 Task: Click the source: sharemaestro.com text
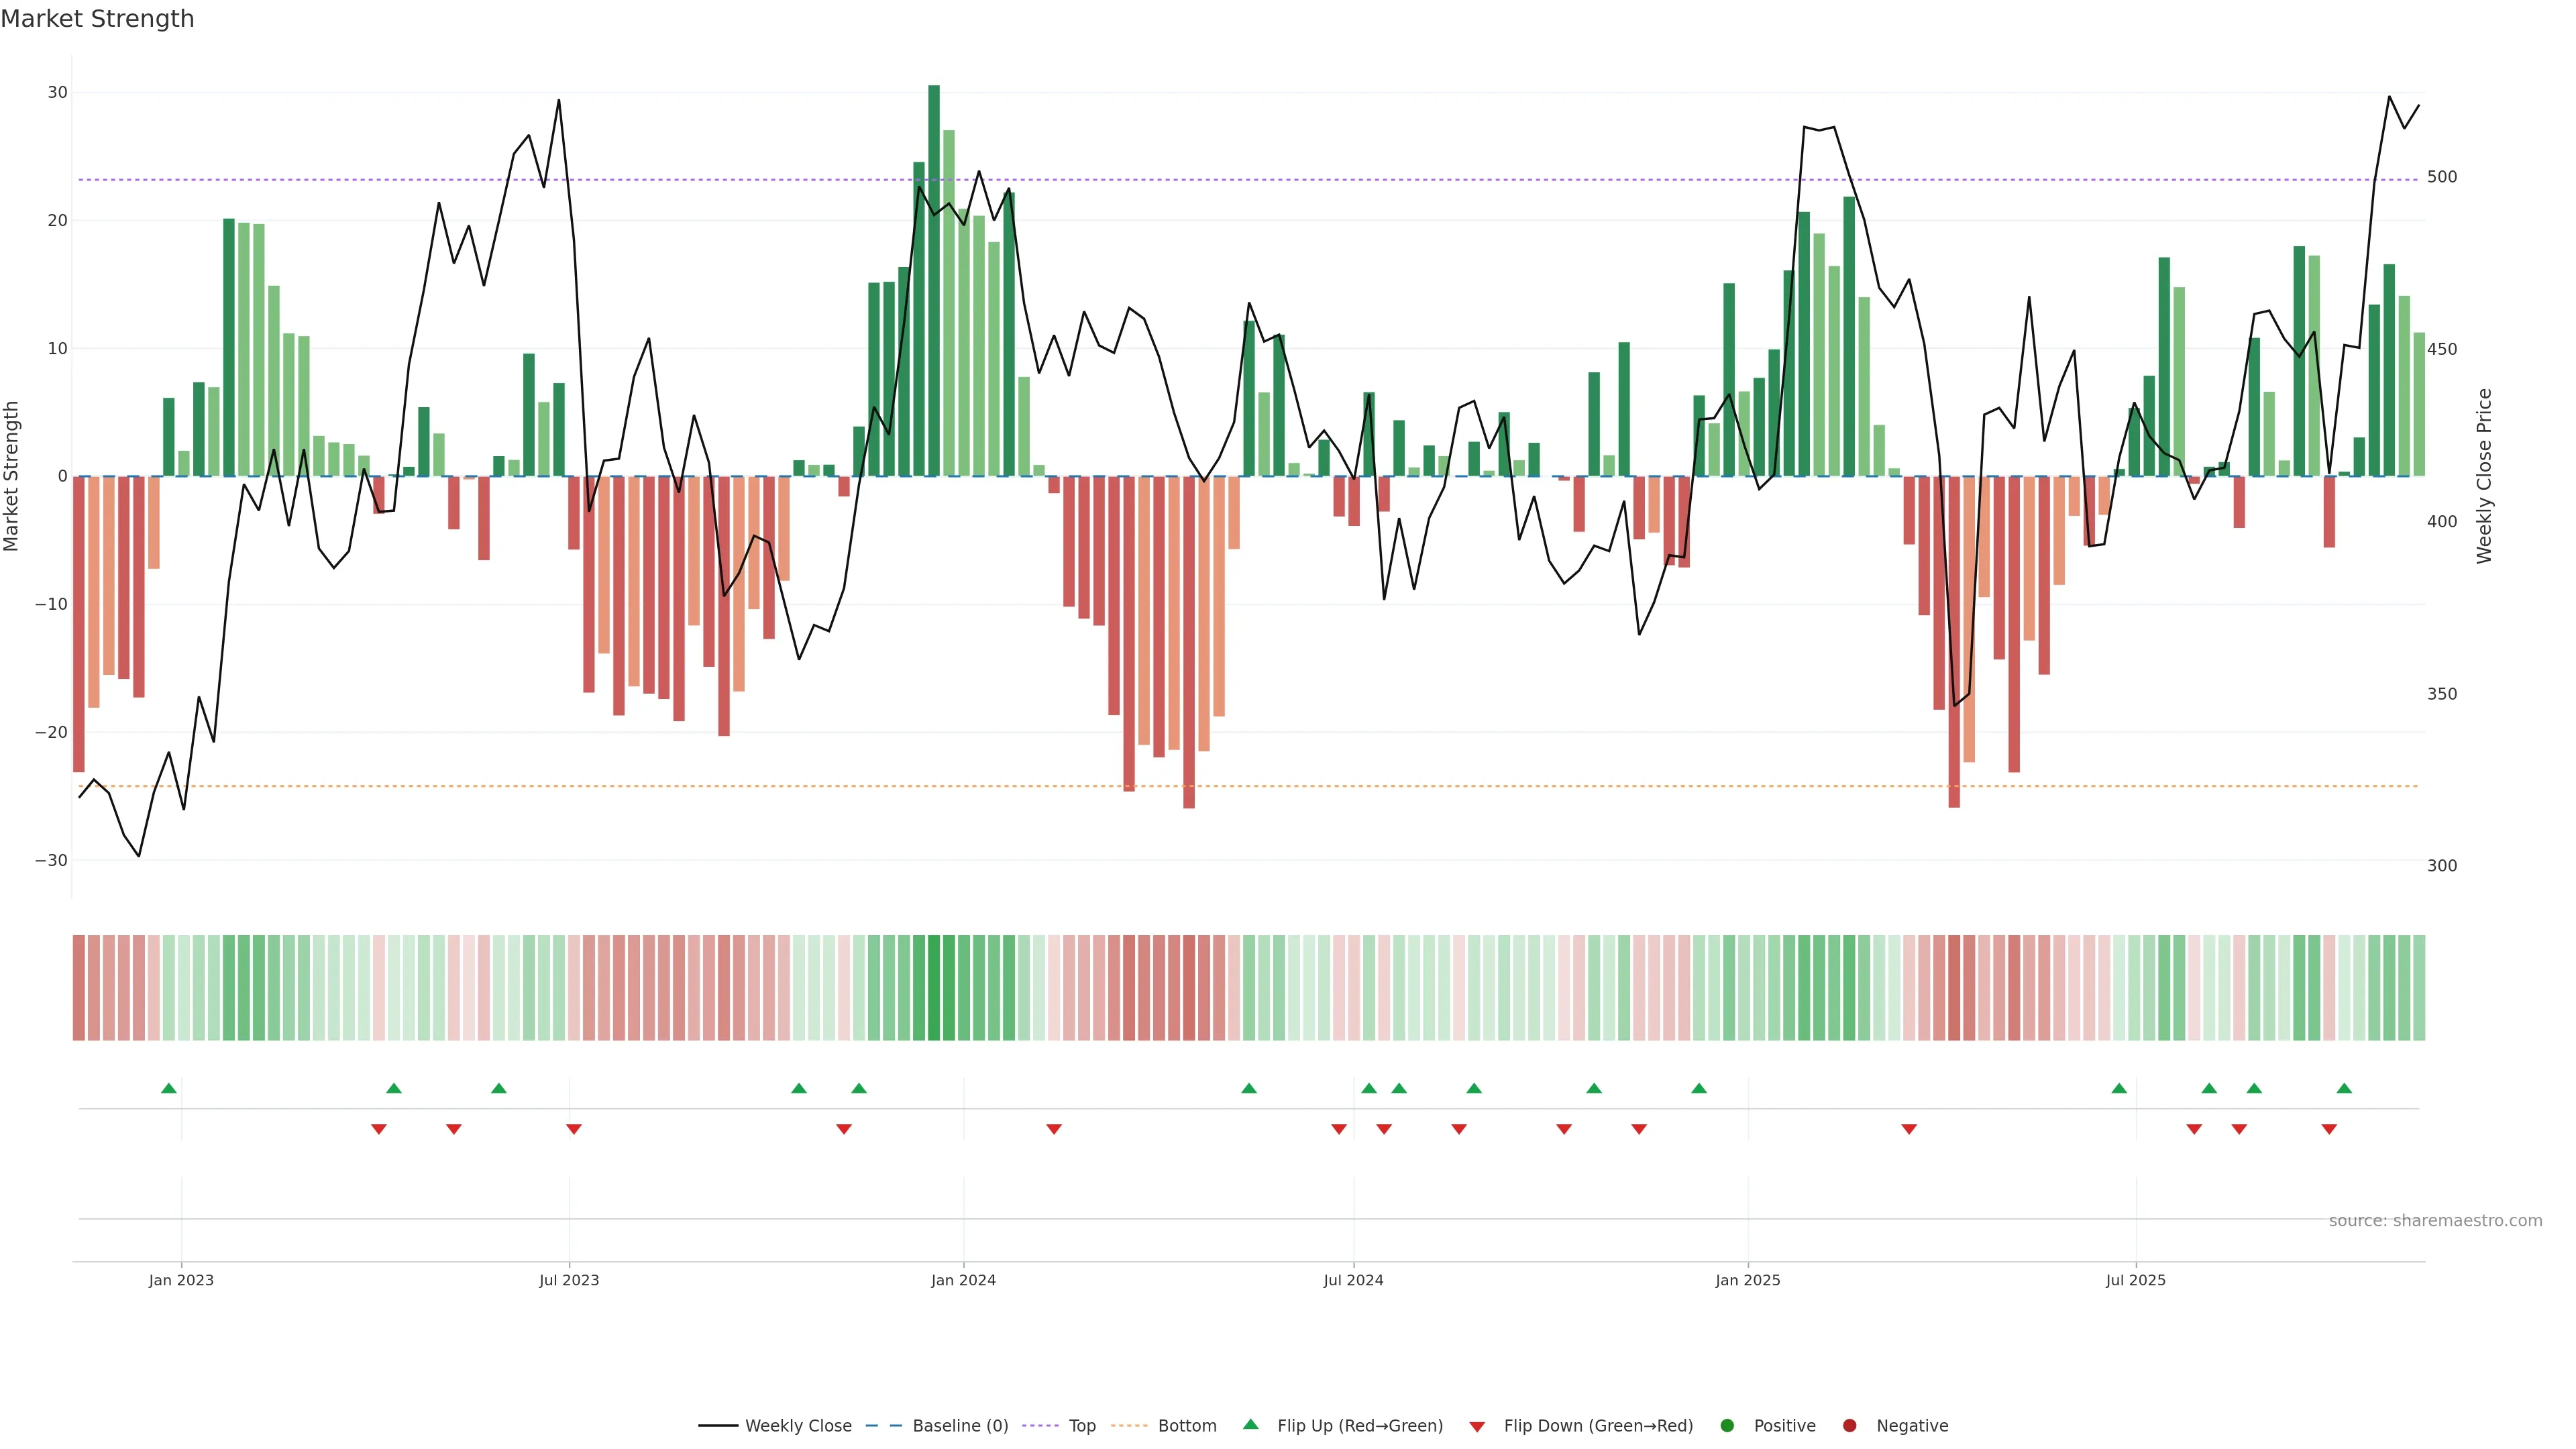click(2435, 1221)
